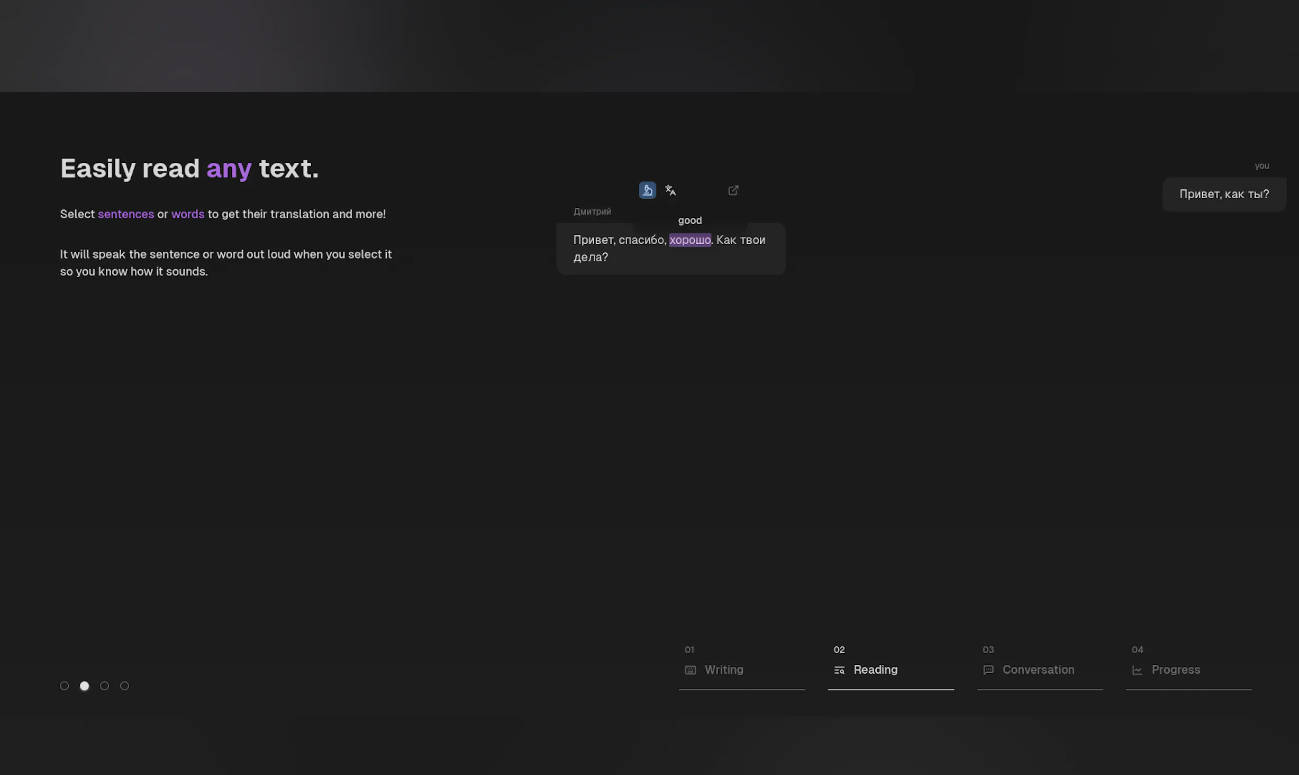Select the fourth slide indicator dot
The width and height of the screenshot is (1299, 775).
(x=125, y=686)
